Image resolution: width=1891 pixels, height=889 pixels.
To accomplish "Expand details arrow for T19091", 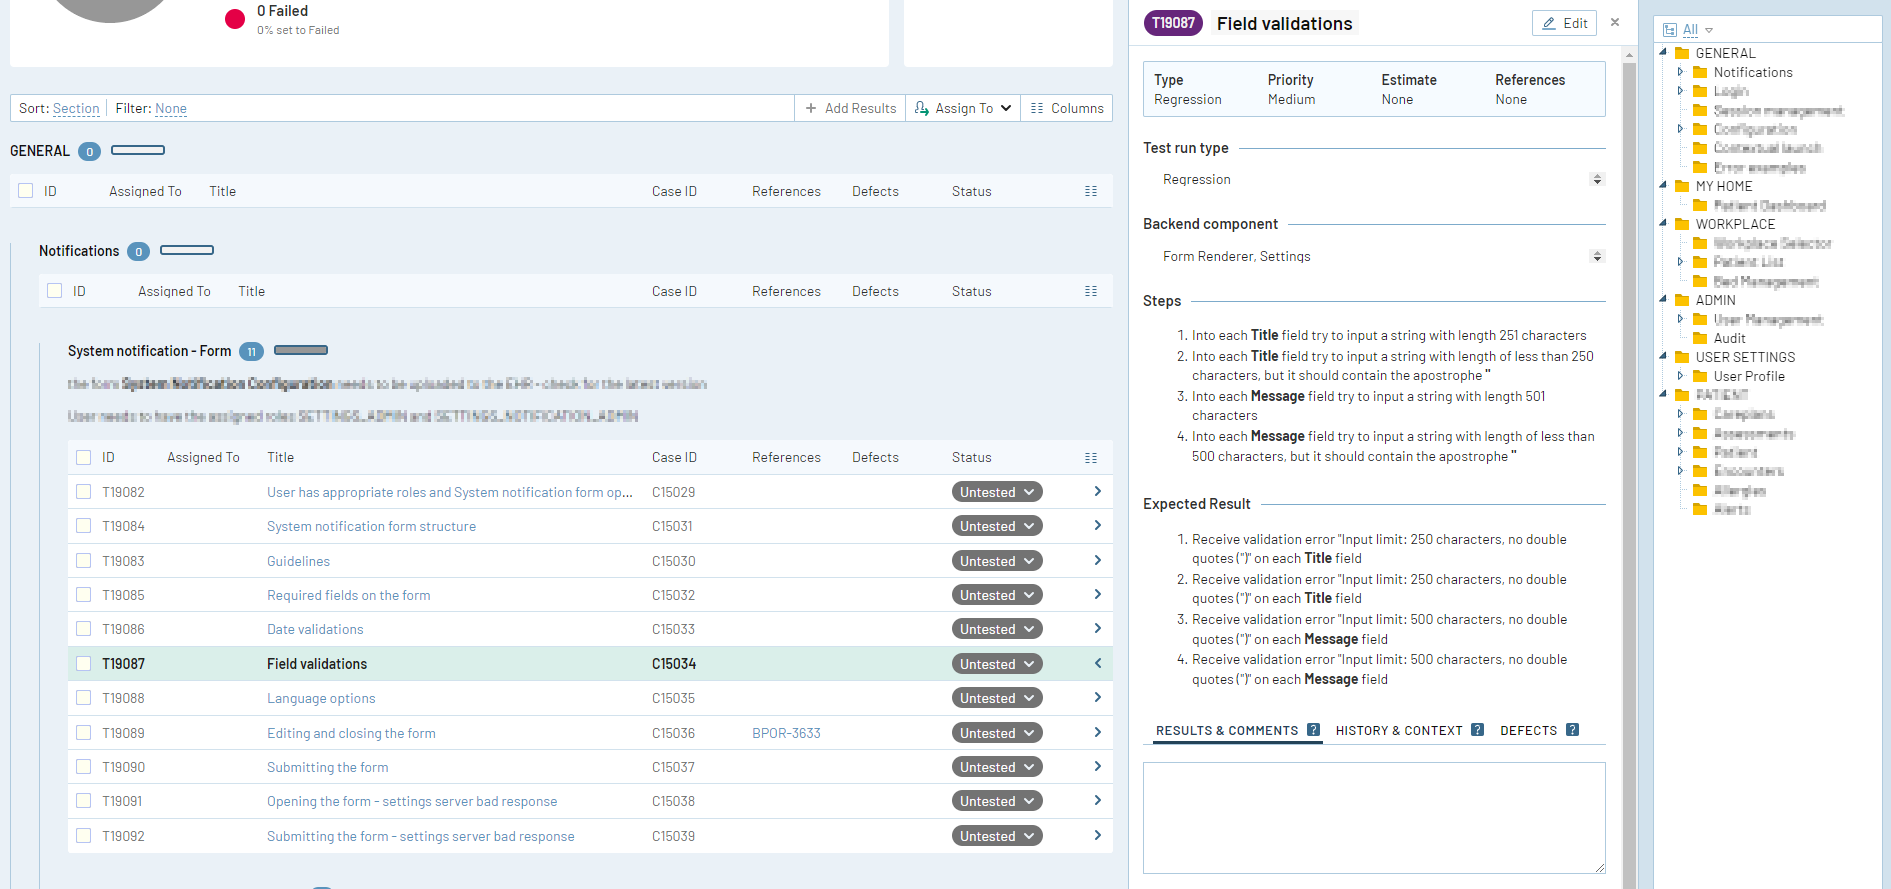I will (1097, 800).
